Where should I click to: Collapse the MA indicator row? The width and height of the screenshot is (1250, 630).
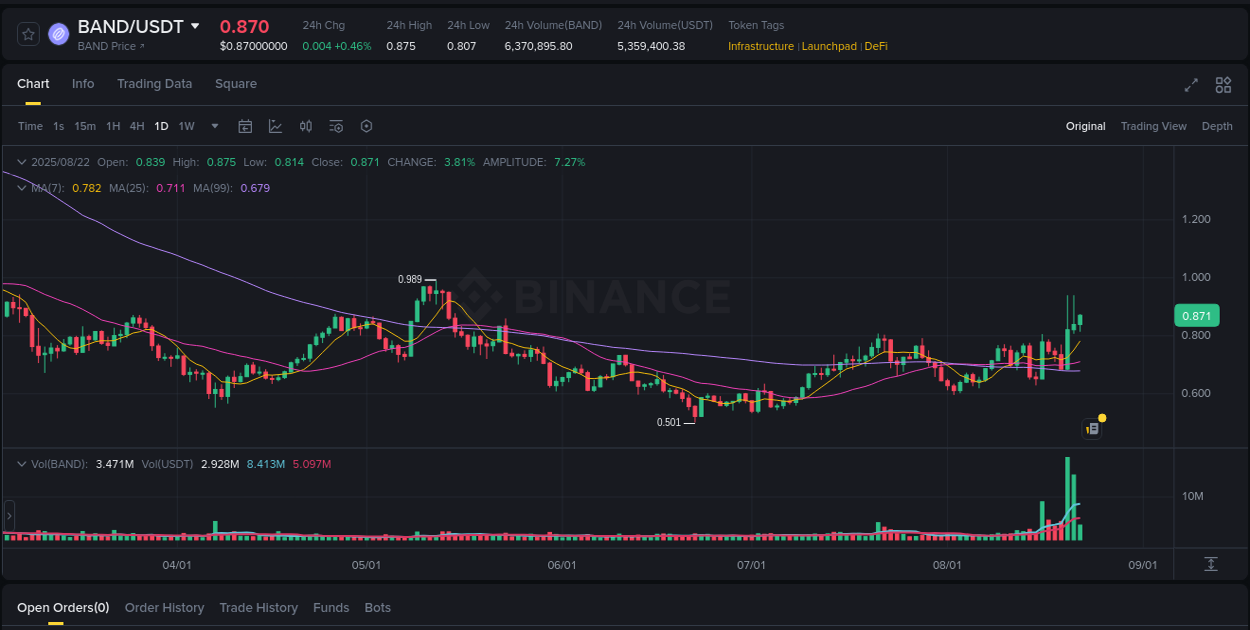(22, 188)
